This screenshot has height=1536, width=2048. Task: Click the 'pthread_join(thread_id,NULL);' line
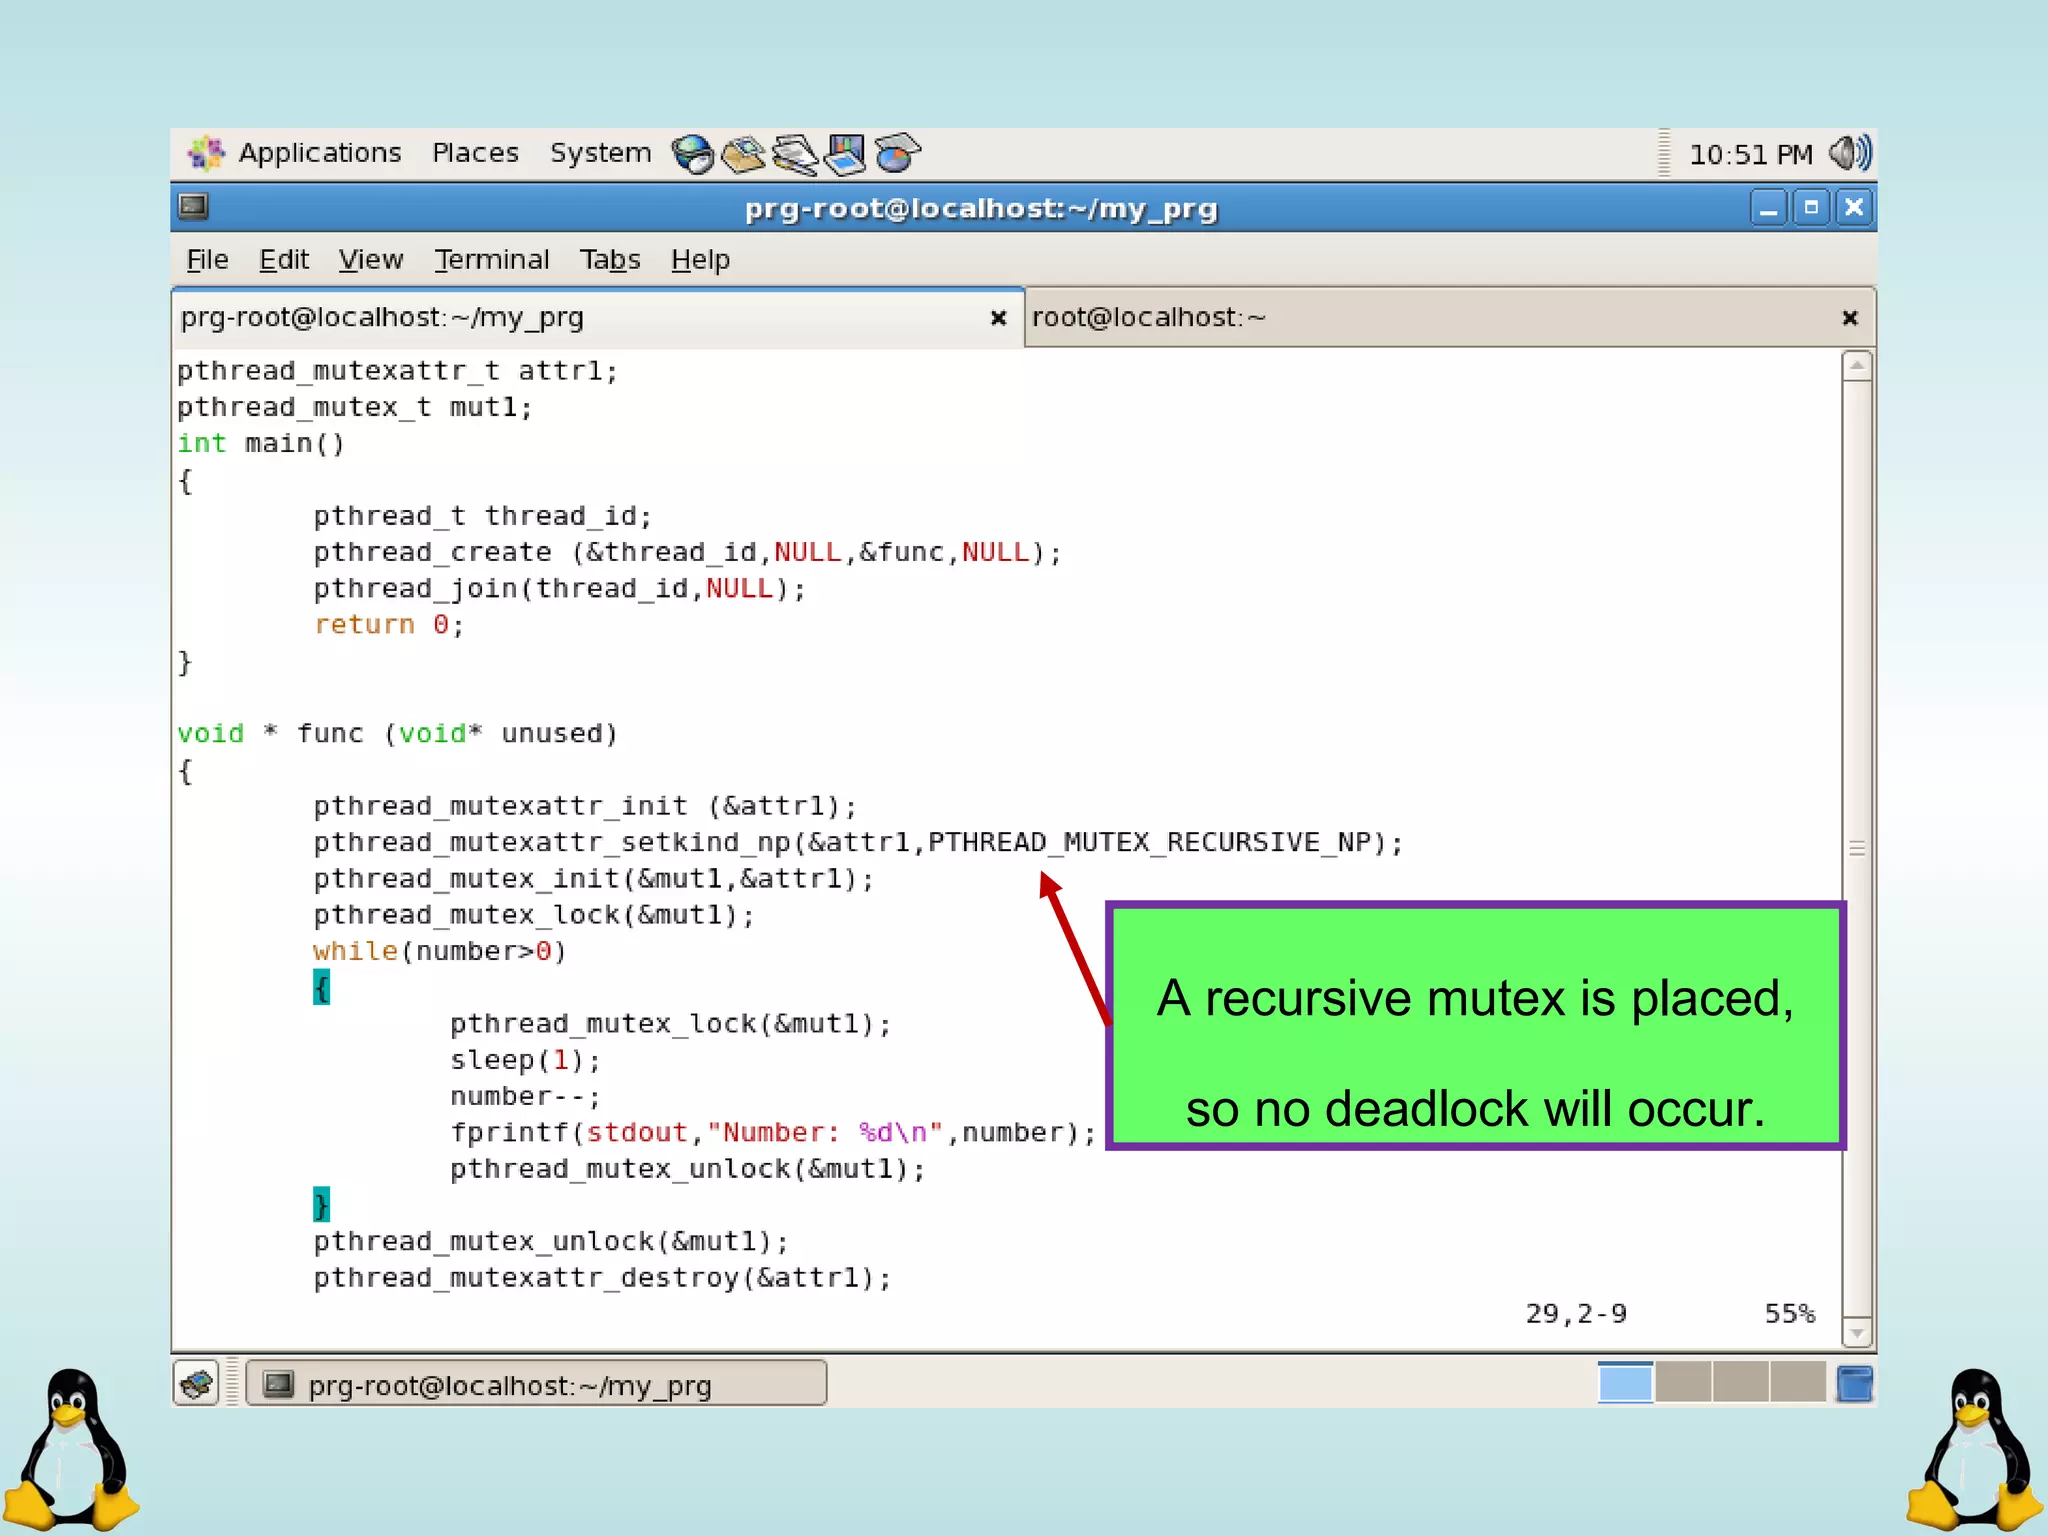pyautogui.click(x=560, y=589)
